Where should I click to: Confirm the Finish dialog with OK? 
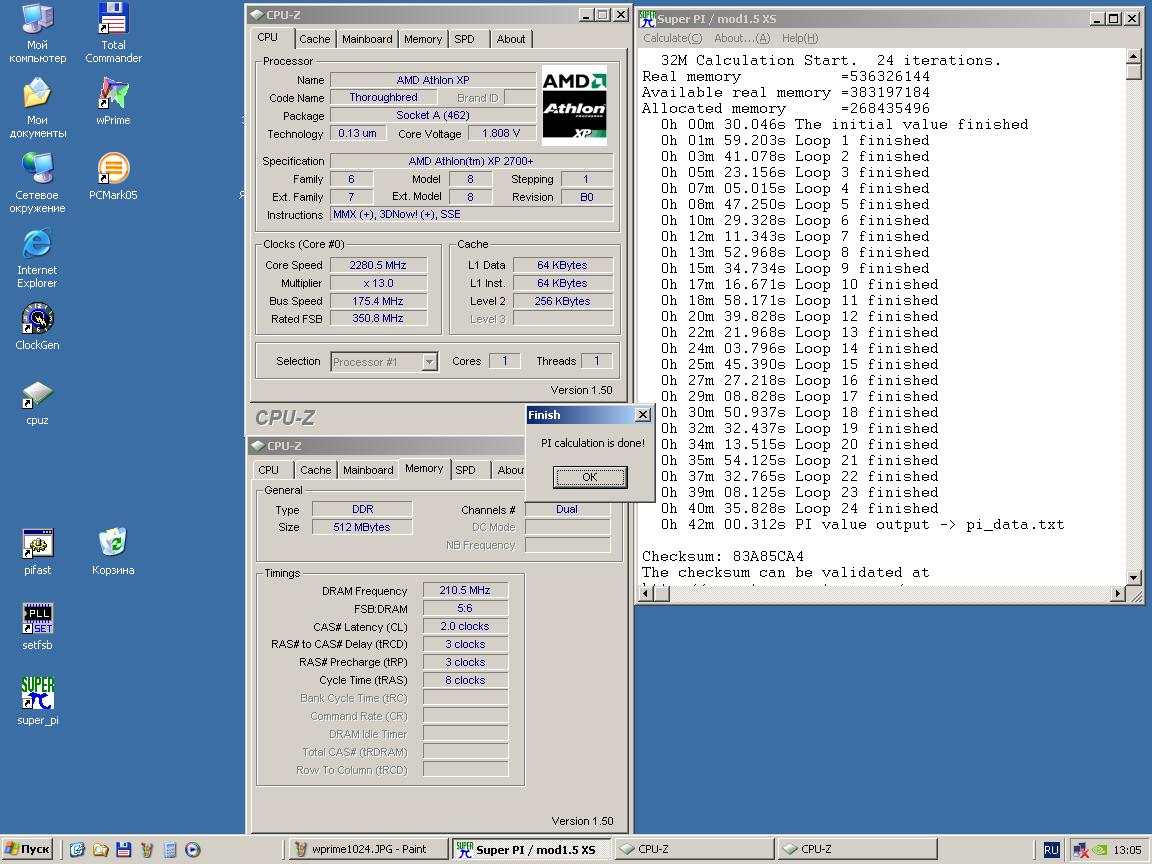coord(590,477)
